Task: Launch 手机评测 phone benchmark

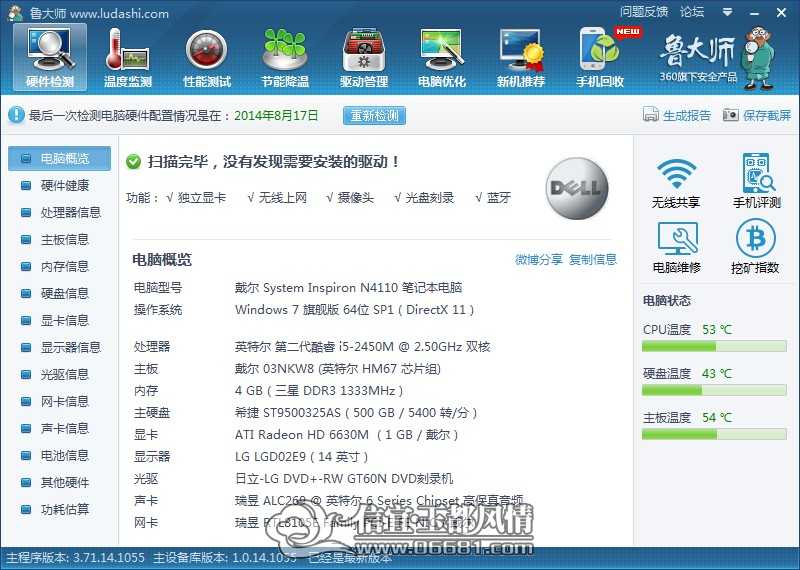Action: 757,181
